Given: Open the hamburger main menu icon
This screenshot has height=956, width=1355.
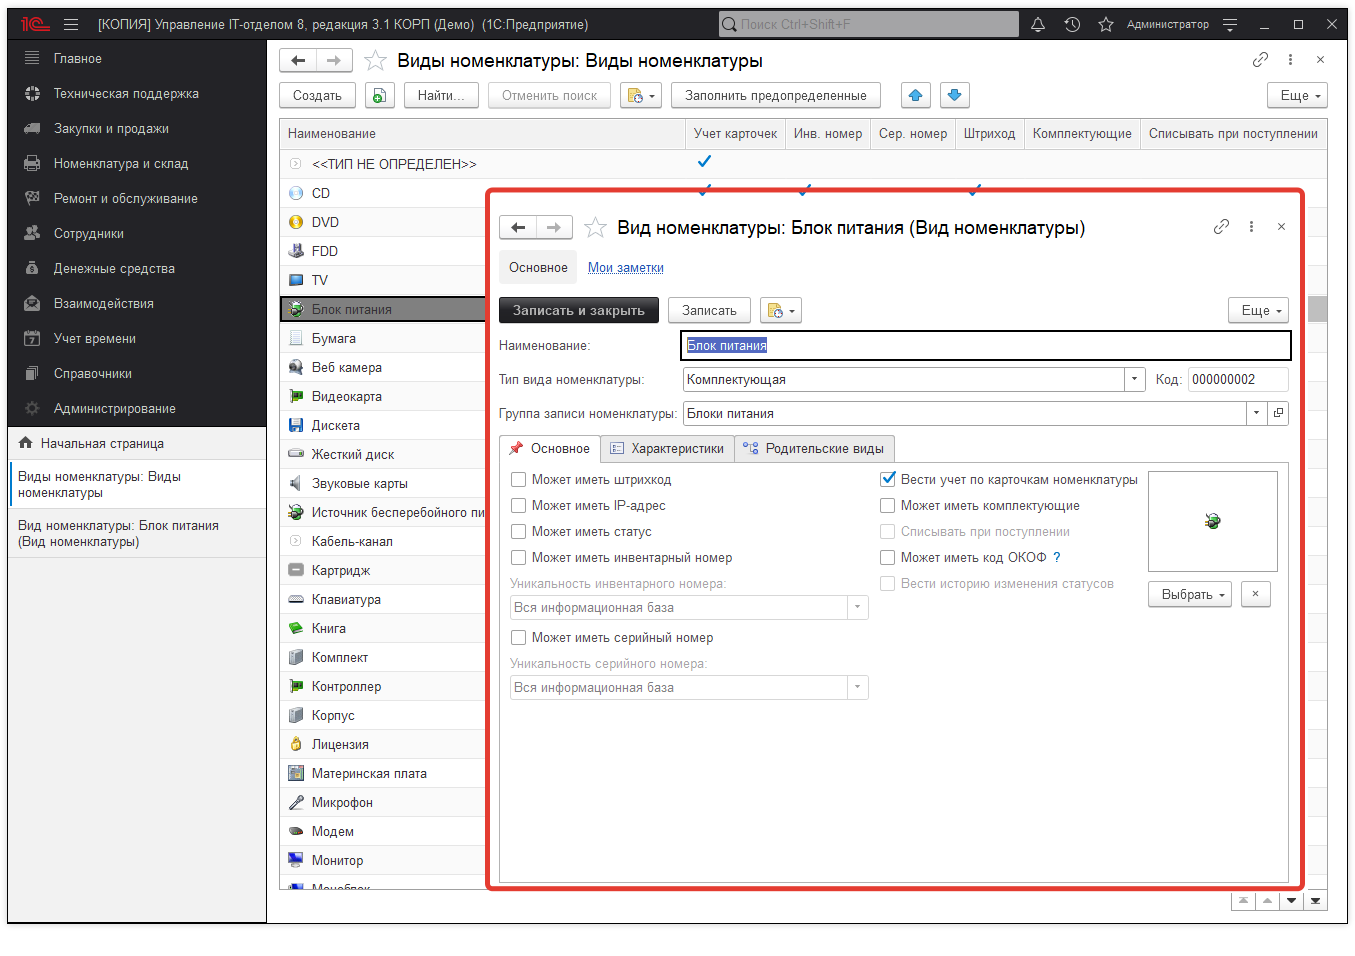Looking at the screenshot, I should pyautogui.click(x=71, y=24).
